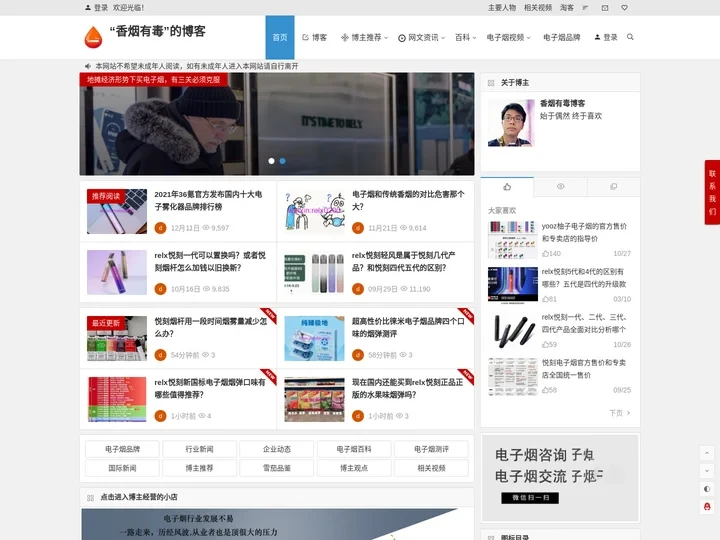The height and width of the screenshot is (540, 720).
Task: Click thumbs-up count 140 on yooz post
Action: (551, 253)
